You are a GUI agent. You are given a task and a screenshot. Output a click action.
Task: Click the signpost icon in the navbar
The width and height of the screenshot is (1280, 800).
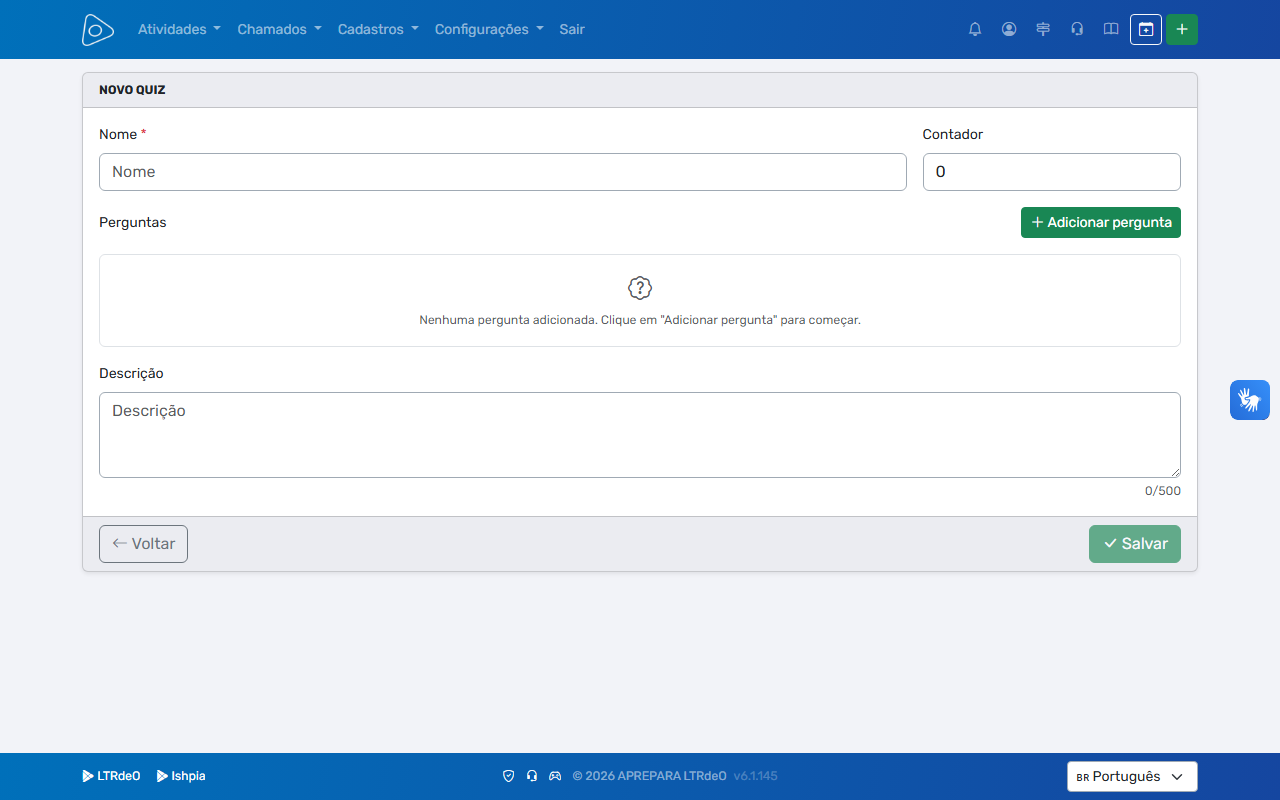pyautogui.click(x=1043, y=29)
